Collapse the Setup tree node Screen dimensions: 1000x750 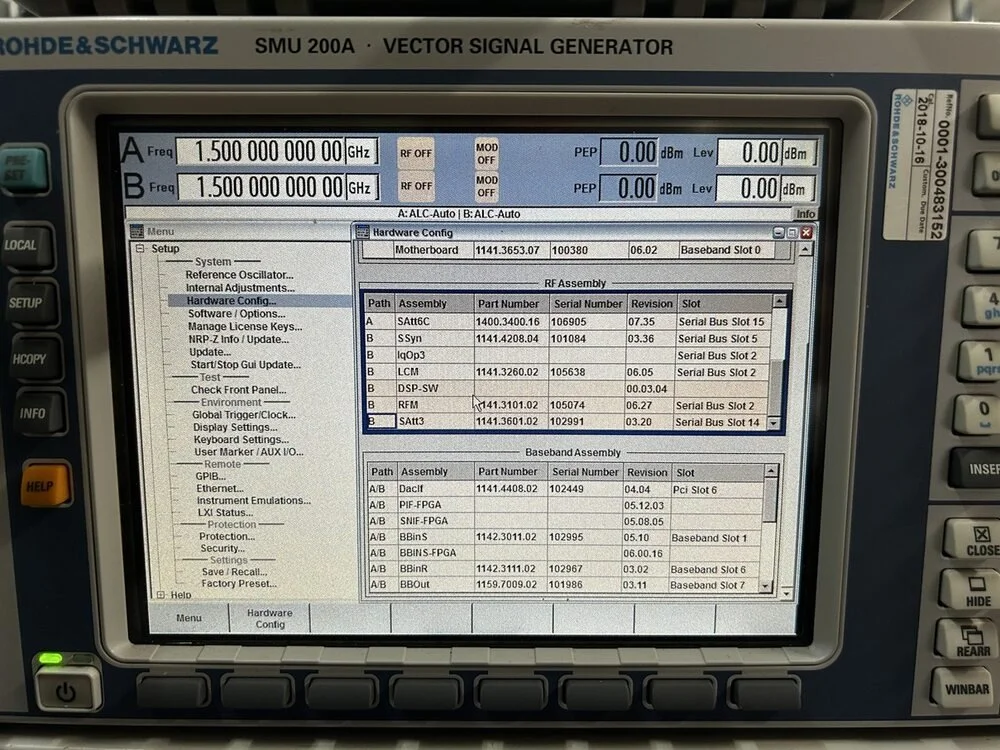click(140, 249)
